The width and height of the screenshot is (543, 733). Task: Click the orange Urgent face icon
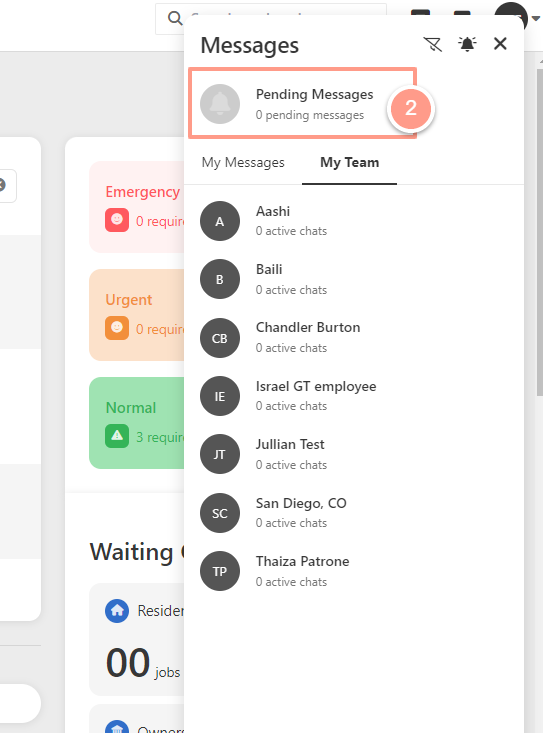[x=117, y=328]
